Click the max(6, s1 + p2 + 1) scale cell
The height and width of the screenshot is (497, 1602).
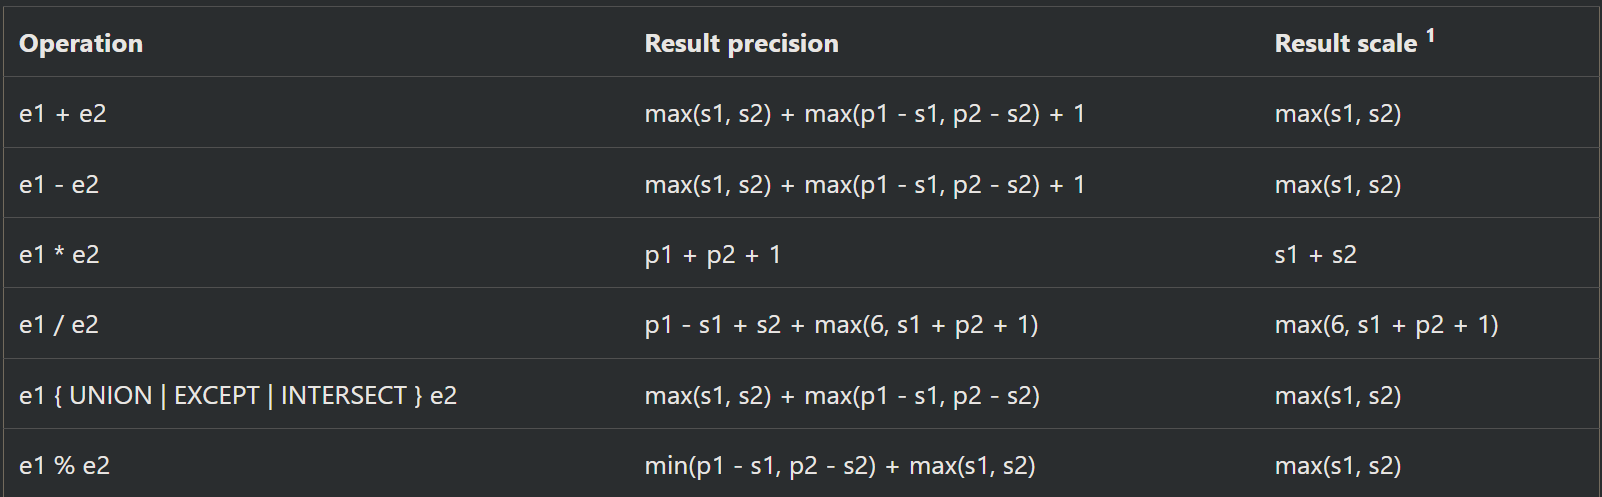(x=1386, y=325)
